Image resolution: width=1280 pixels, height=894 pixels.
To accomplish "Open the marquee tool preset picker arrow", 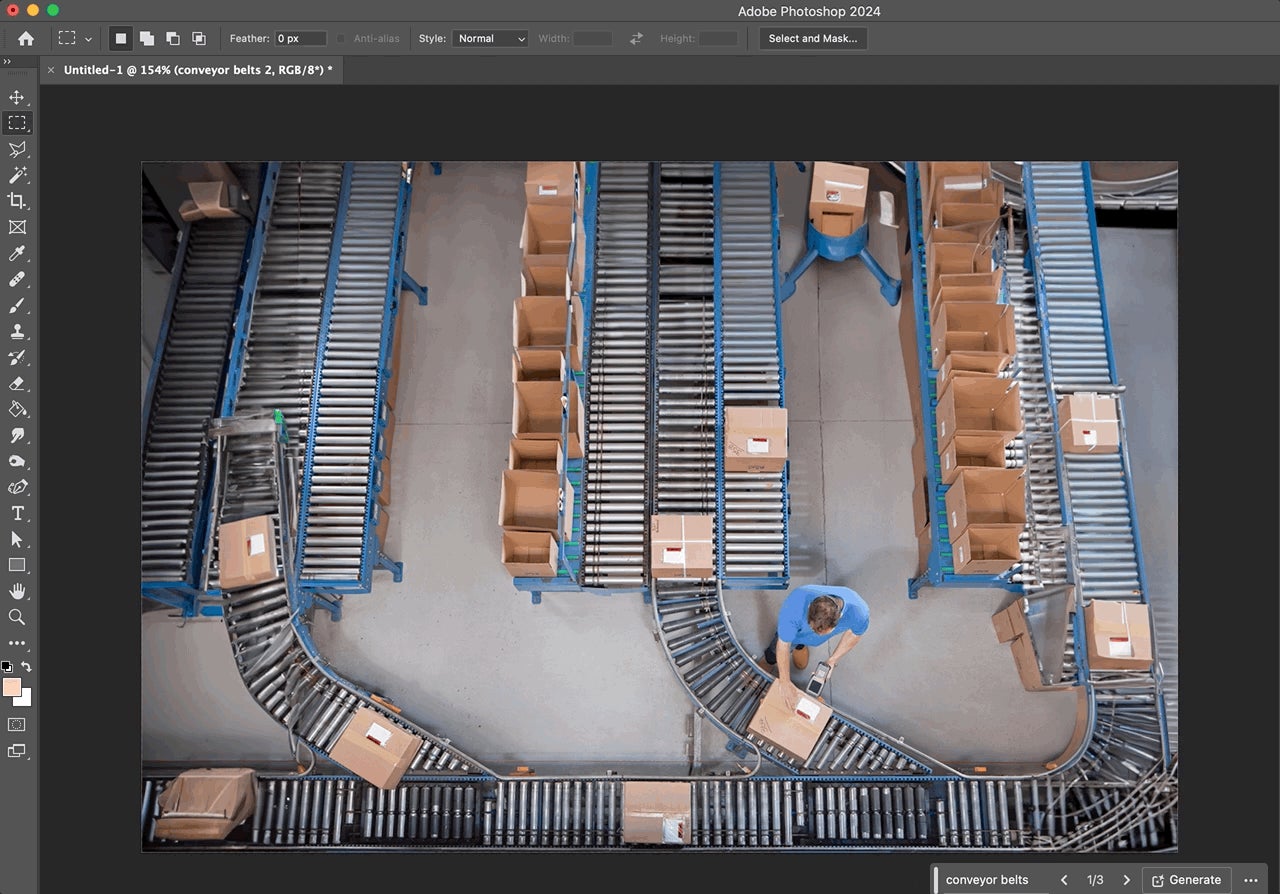I will coord(89,39).
